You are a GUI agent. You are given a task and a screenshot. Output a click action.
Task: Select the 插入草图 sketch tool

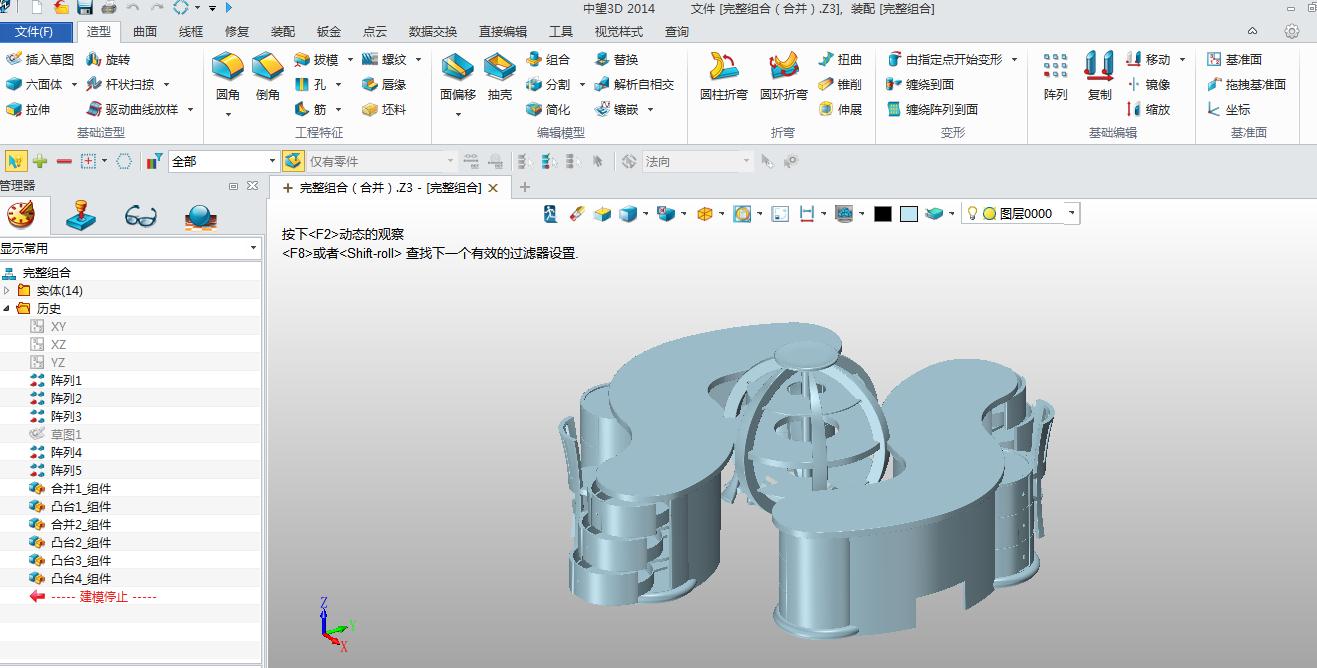coord(40,60)
